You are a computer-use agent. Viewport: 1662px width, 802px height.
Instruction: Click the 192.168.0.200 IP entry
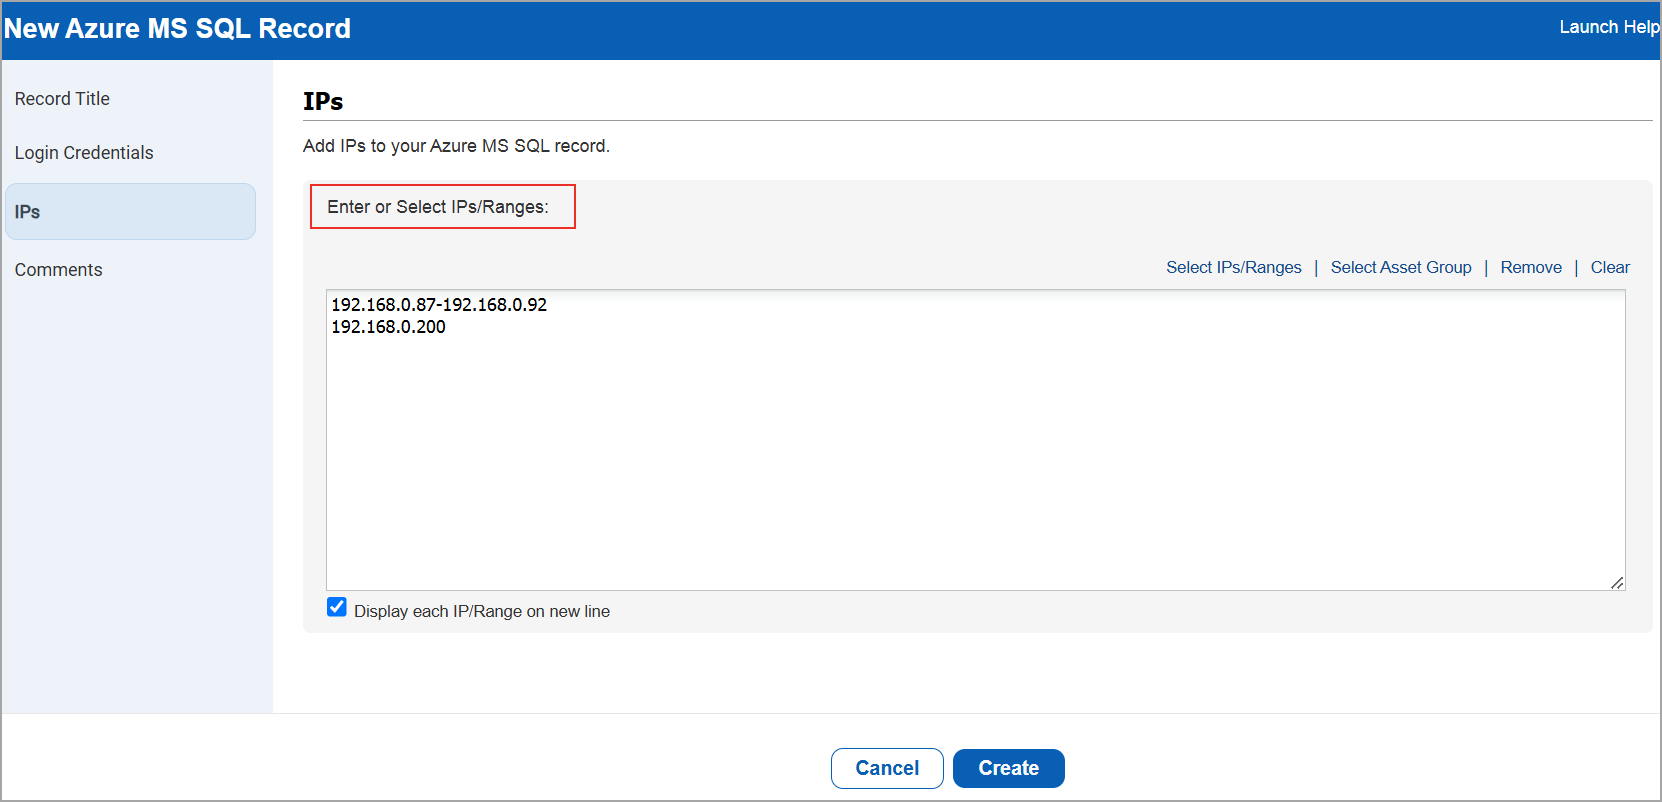[388, 327]
